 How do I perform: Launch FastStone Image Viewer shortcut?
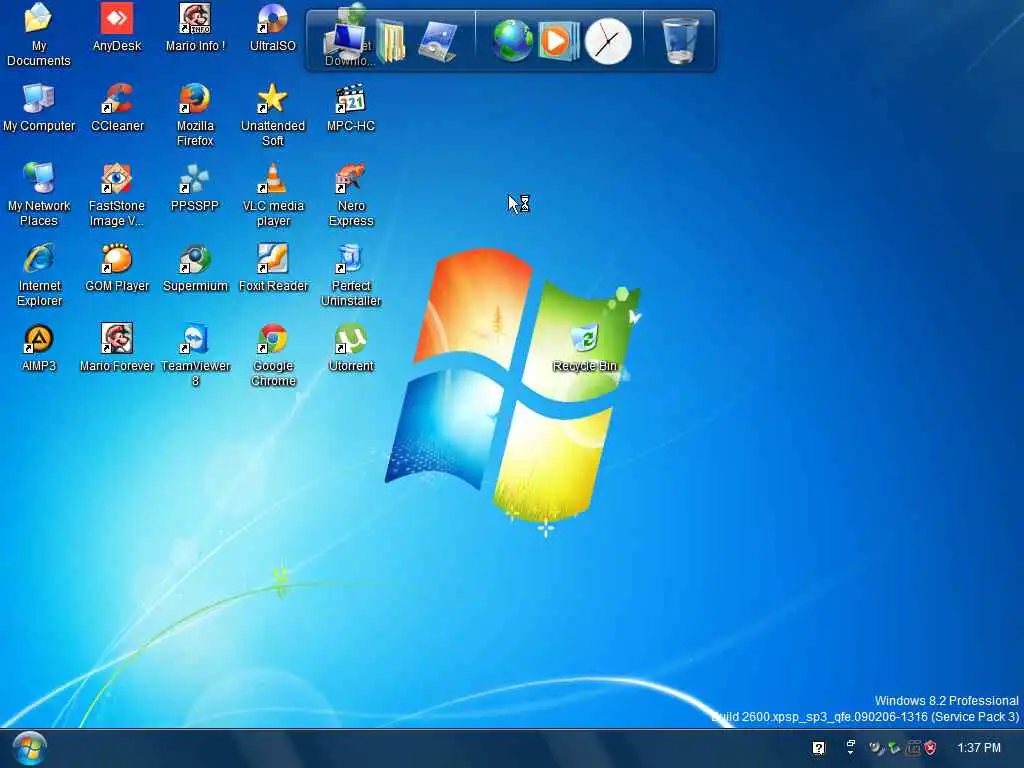(x=116, y=195)
